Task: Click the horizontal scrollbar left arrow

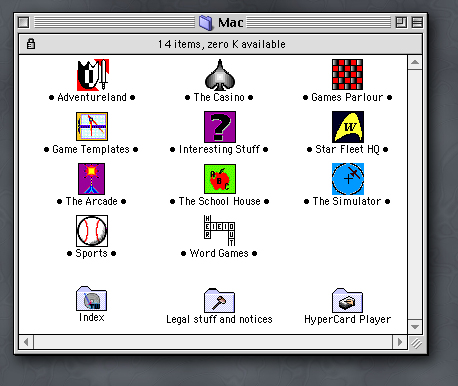Action: point(26,342)
